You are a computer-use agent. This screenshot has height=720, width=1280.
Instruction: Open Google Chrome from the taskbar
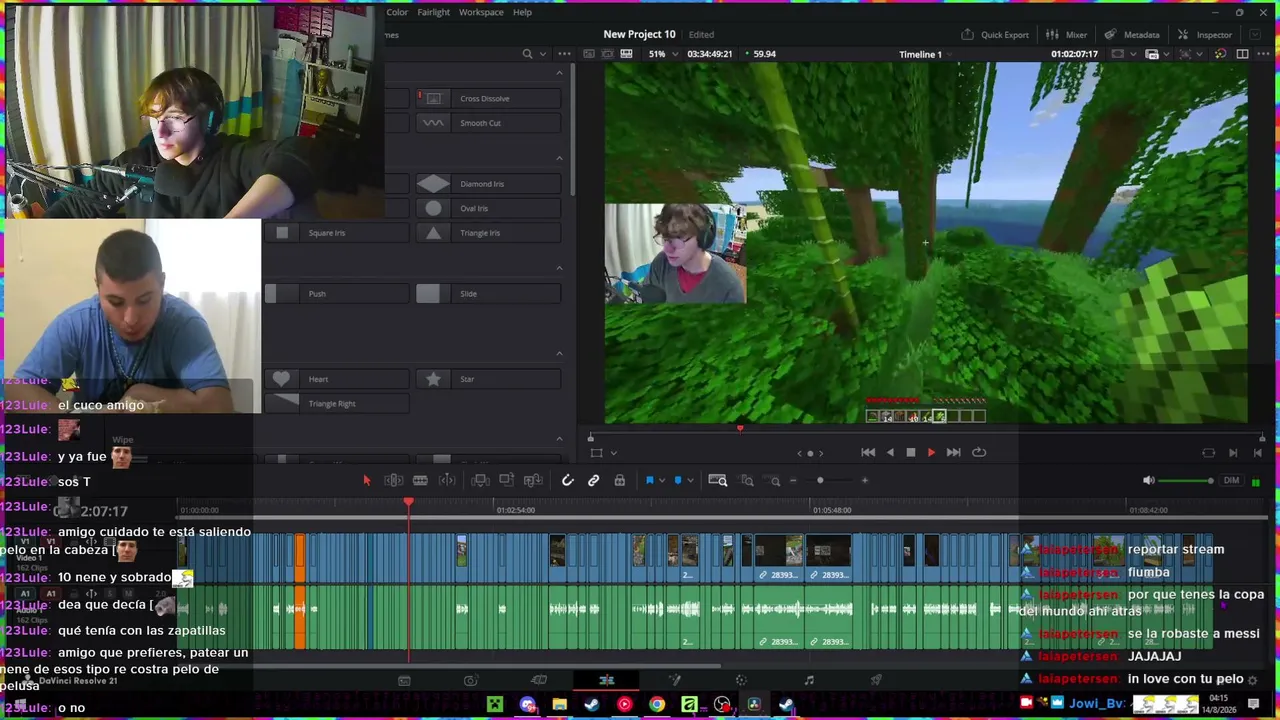656,705
